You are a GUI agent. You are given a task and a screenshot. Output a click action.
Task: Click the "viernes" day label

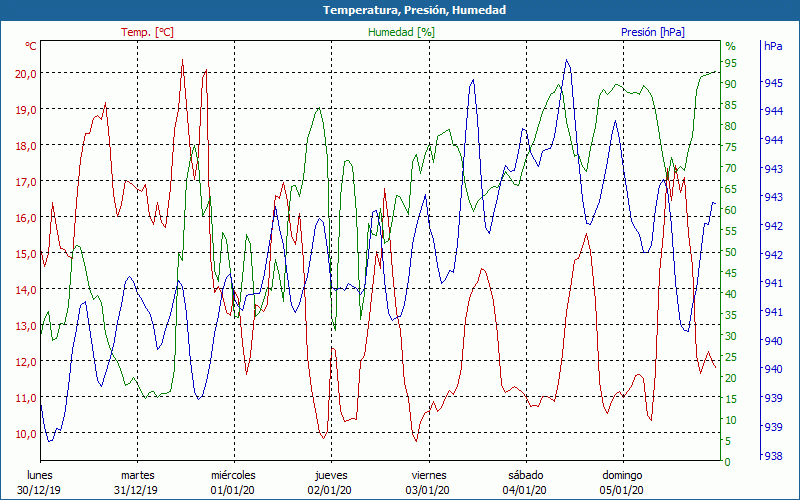pyautogui.click(x=429, y=475)
